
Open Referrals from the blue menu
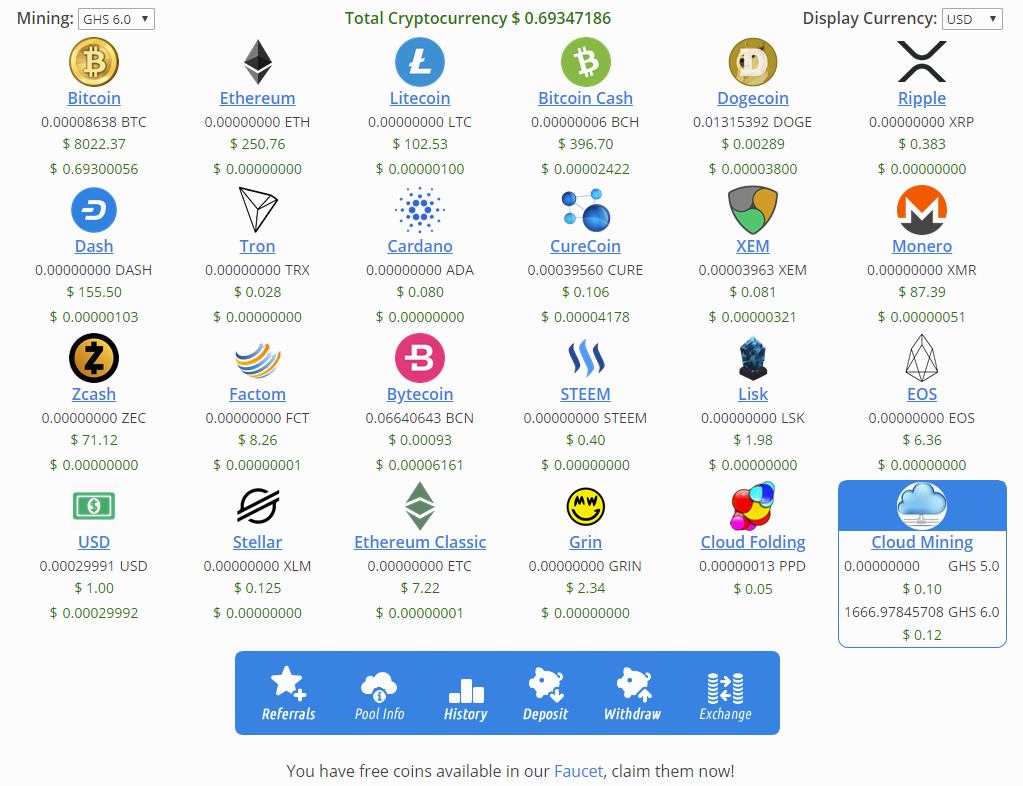click(x=288, y=693)
